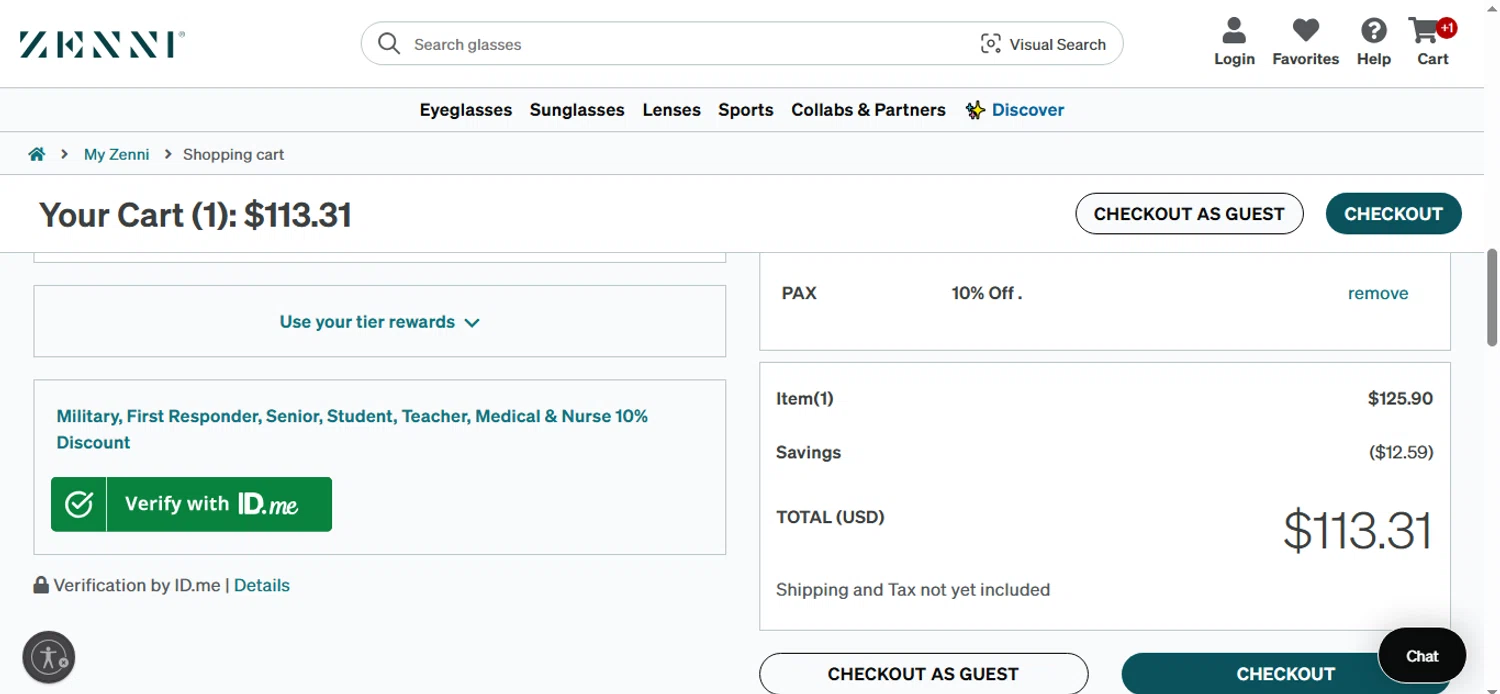Click the page vertical scrollbar
The image size is (1500, 694).
point(1492,298)
